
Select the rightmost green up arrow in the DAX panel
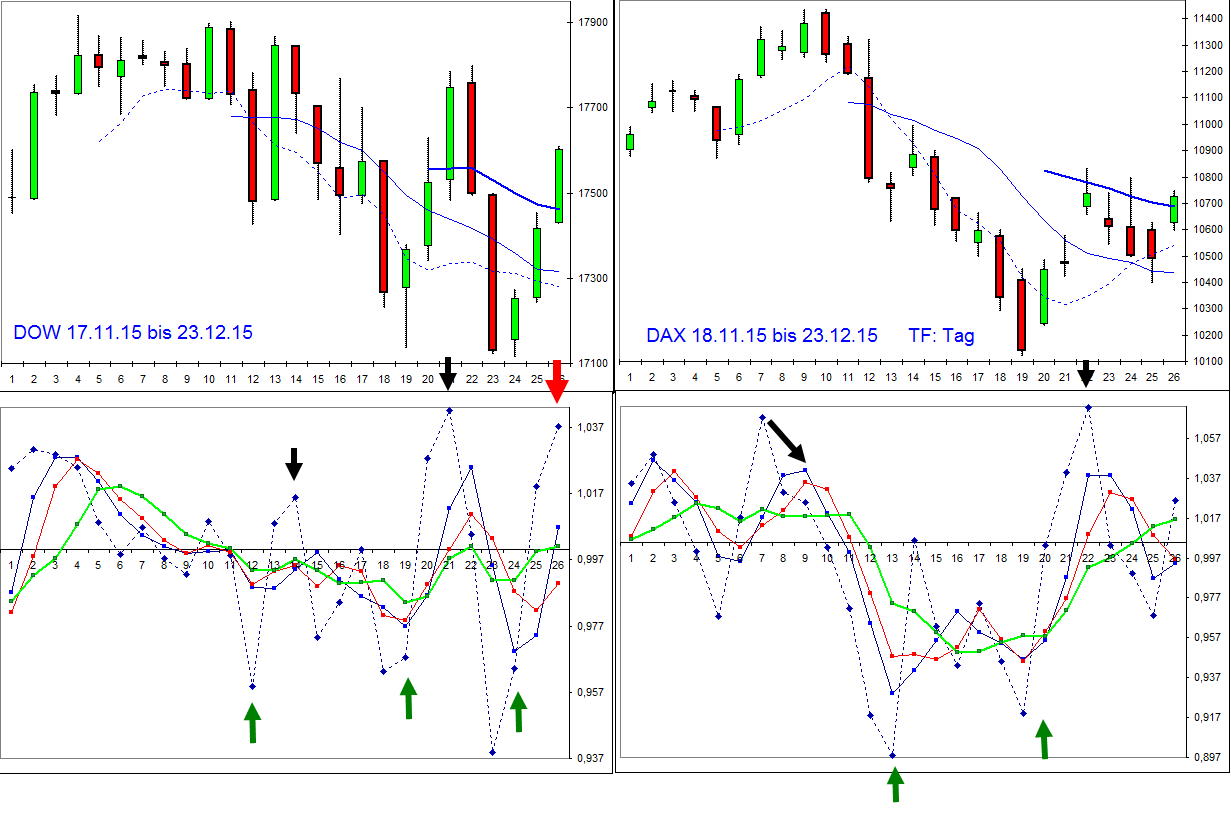pos(1043,740)
